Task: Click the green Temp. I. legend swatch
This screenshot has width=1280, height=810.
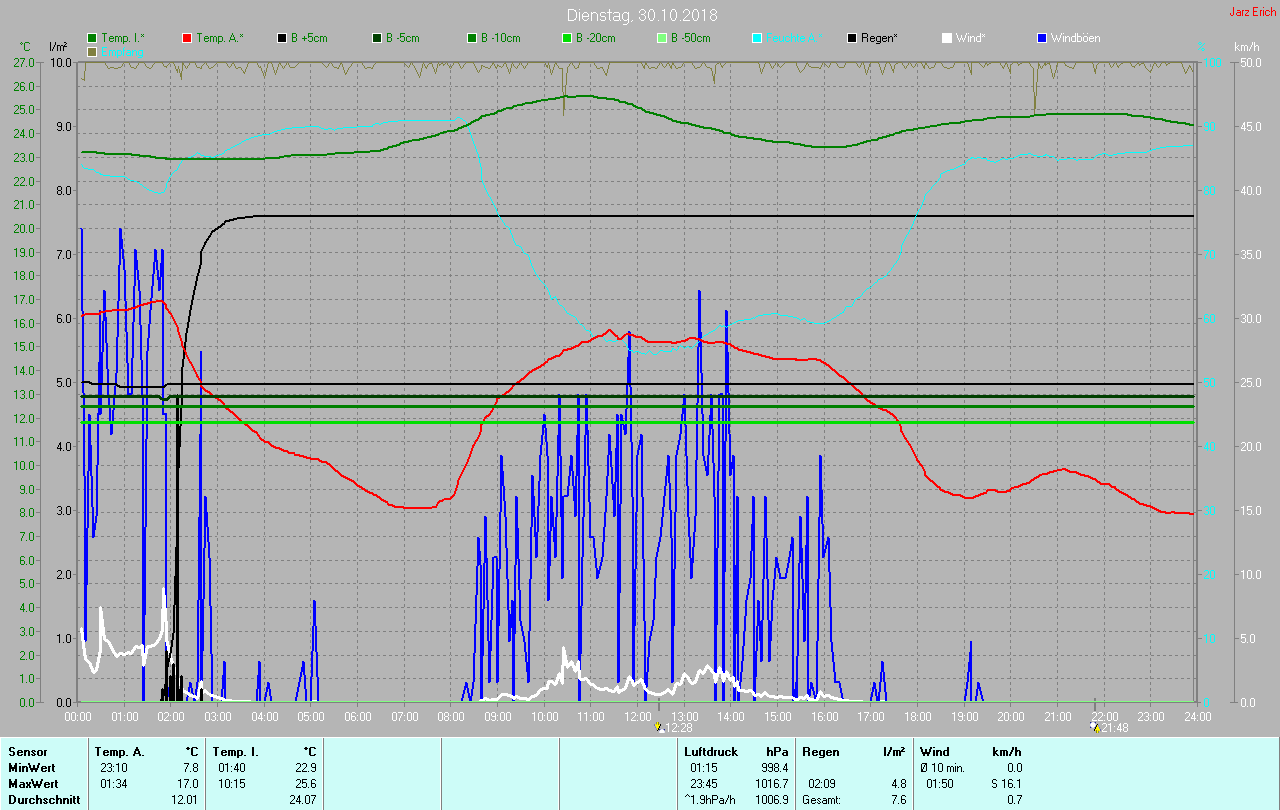Action: [x=92, y=38]
